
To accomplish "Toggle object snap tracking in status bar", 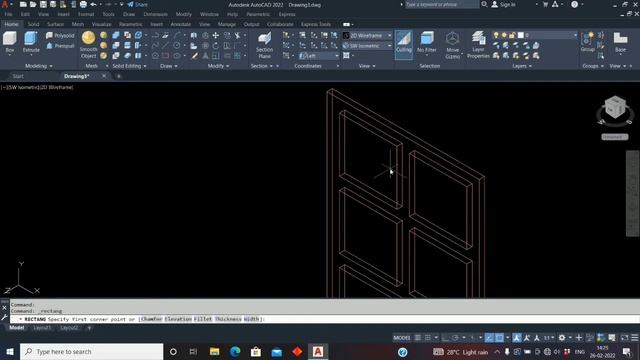I will (x=489, y=338).
